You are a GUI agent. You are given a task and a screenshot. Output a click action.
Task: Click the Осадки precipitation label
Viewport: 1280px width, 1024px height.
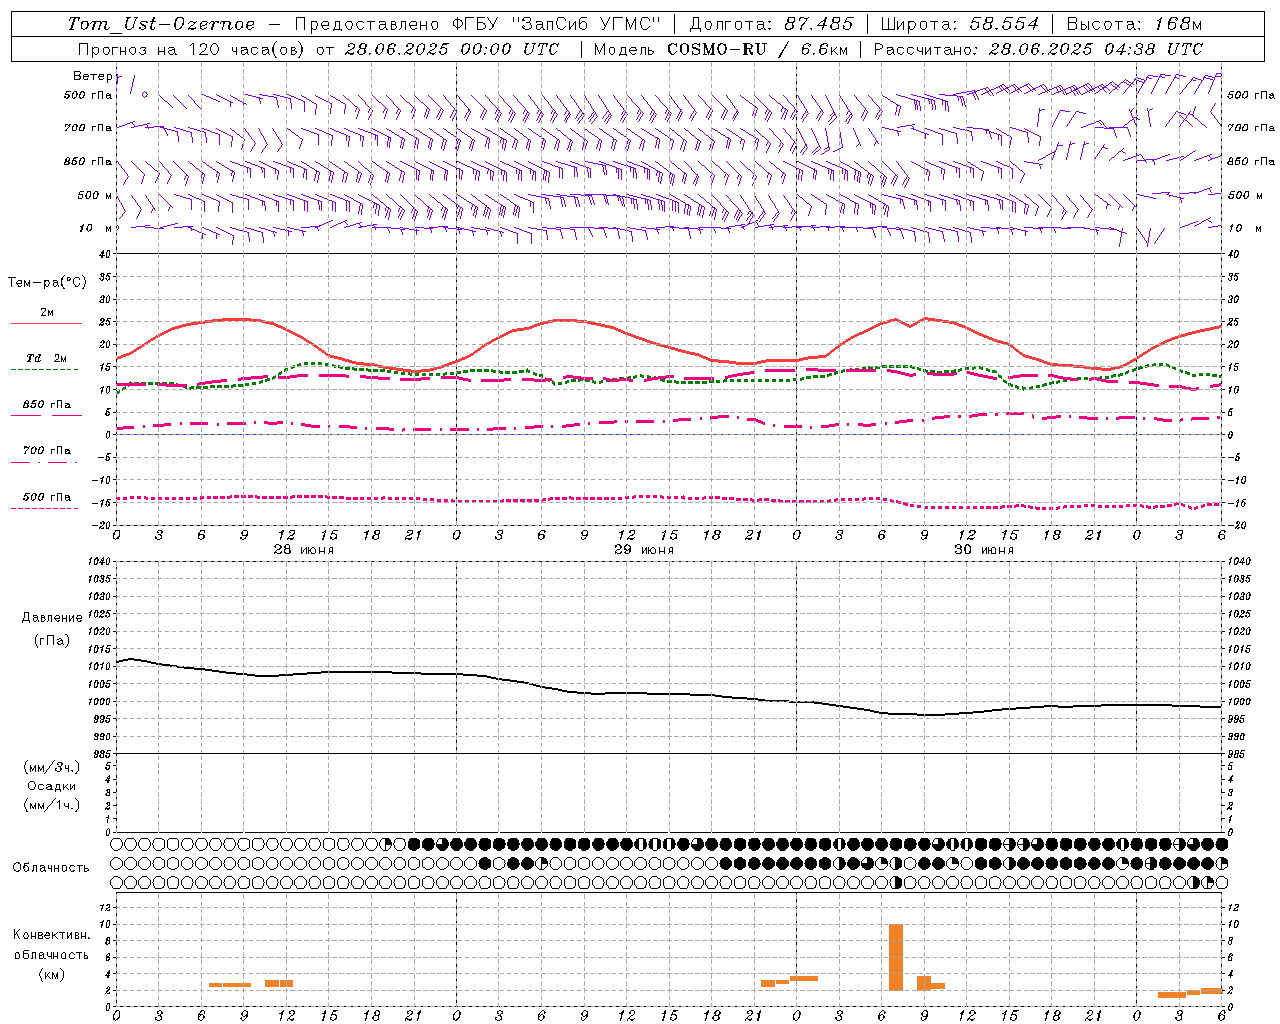coord(52,786)
